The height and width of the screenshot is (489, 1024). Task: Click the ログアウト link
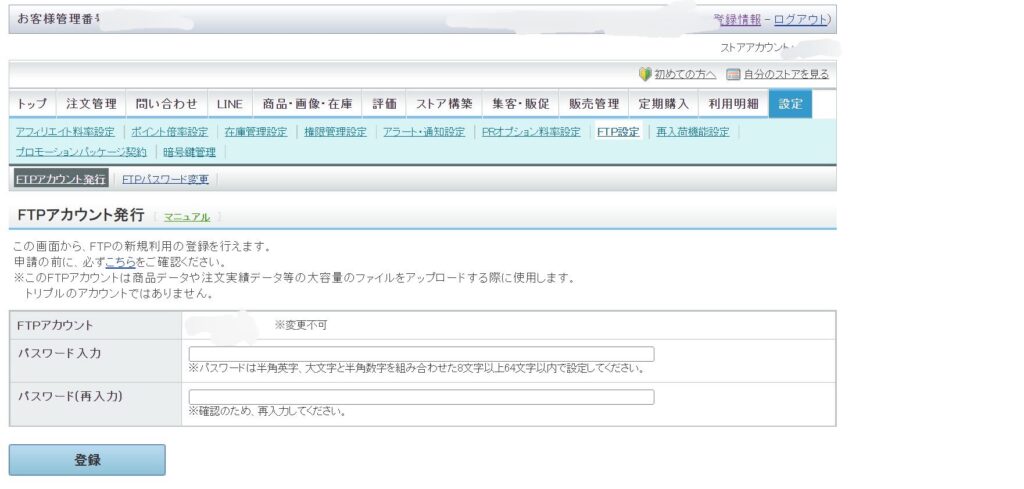pyautogui.click(x=800, y=19)
